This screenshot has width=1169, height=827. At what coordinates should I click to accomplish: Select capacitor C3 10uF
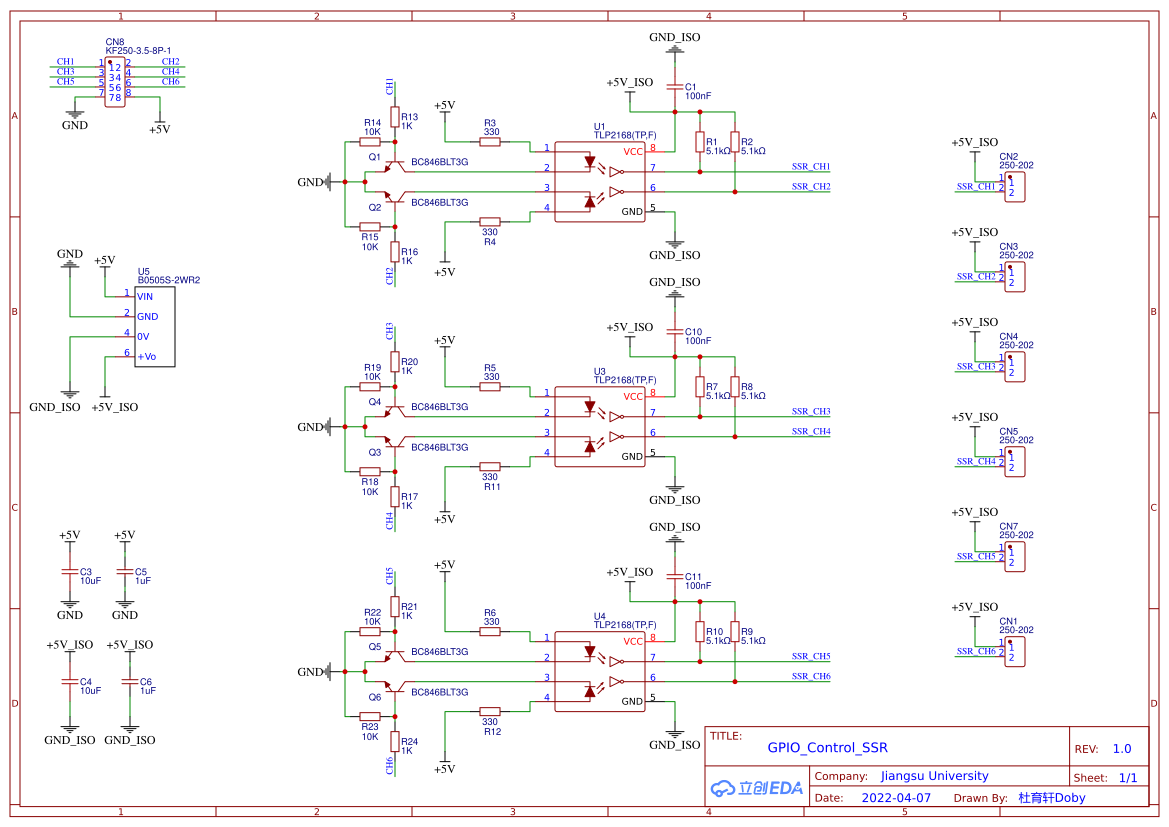click(70, 573)
